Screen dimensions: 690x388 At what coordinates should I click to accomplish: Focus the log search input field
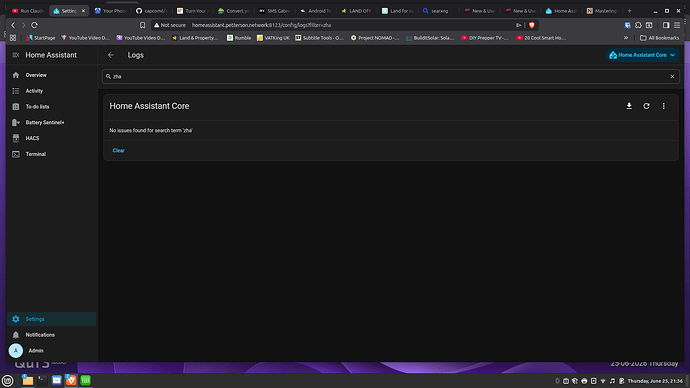point(390,77)
